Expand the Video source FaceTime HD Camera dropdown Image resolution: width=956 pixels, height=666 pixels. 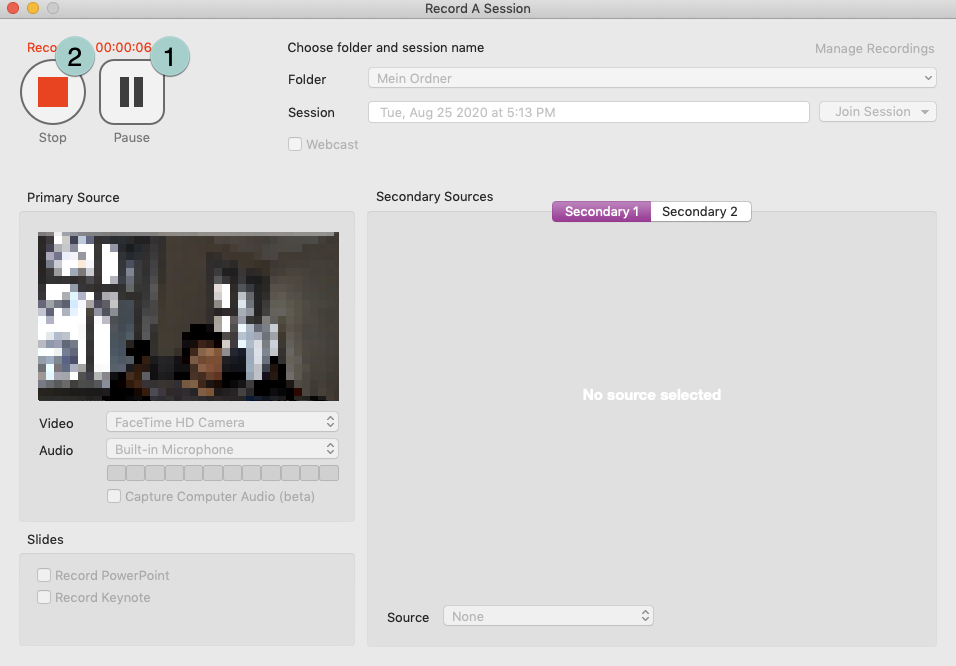pyautogui.click(x=222, y=422)
